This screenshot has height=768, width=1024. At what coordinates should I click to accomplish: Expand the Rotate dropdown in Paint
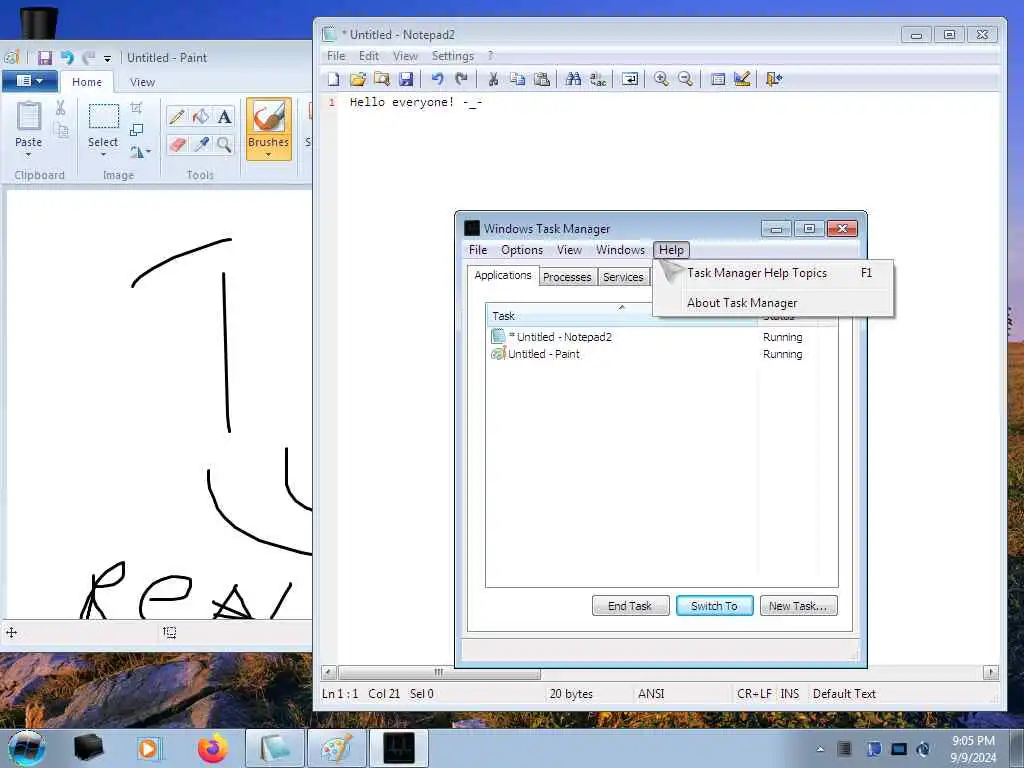tap(140, 152)
